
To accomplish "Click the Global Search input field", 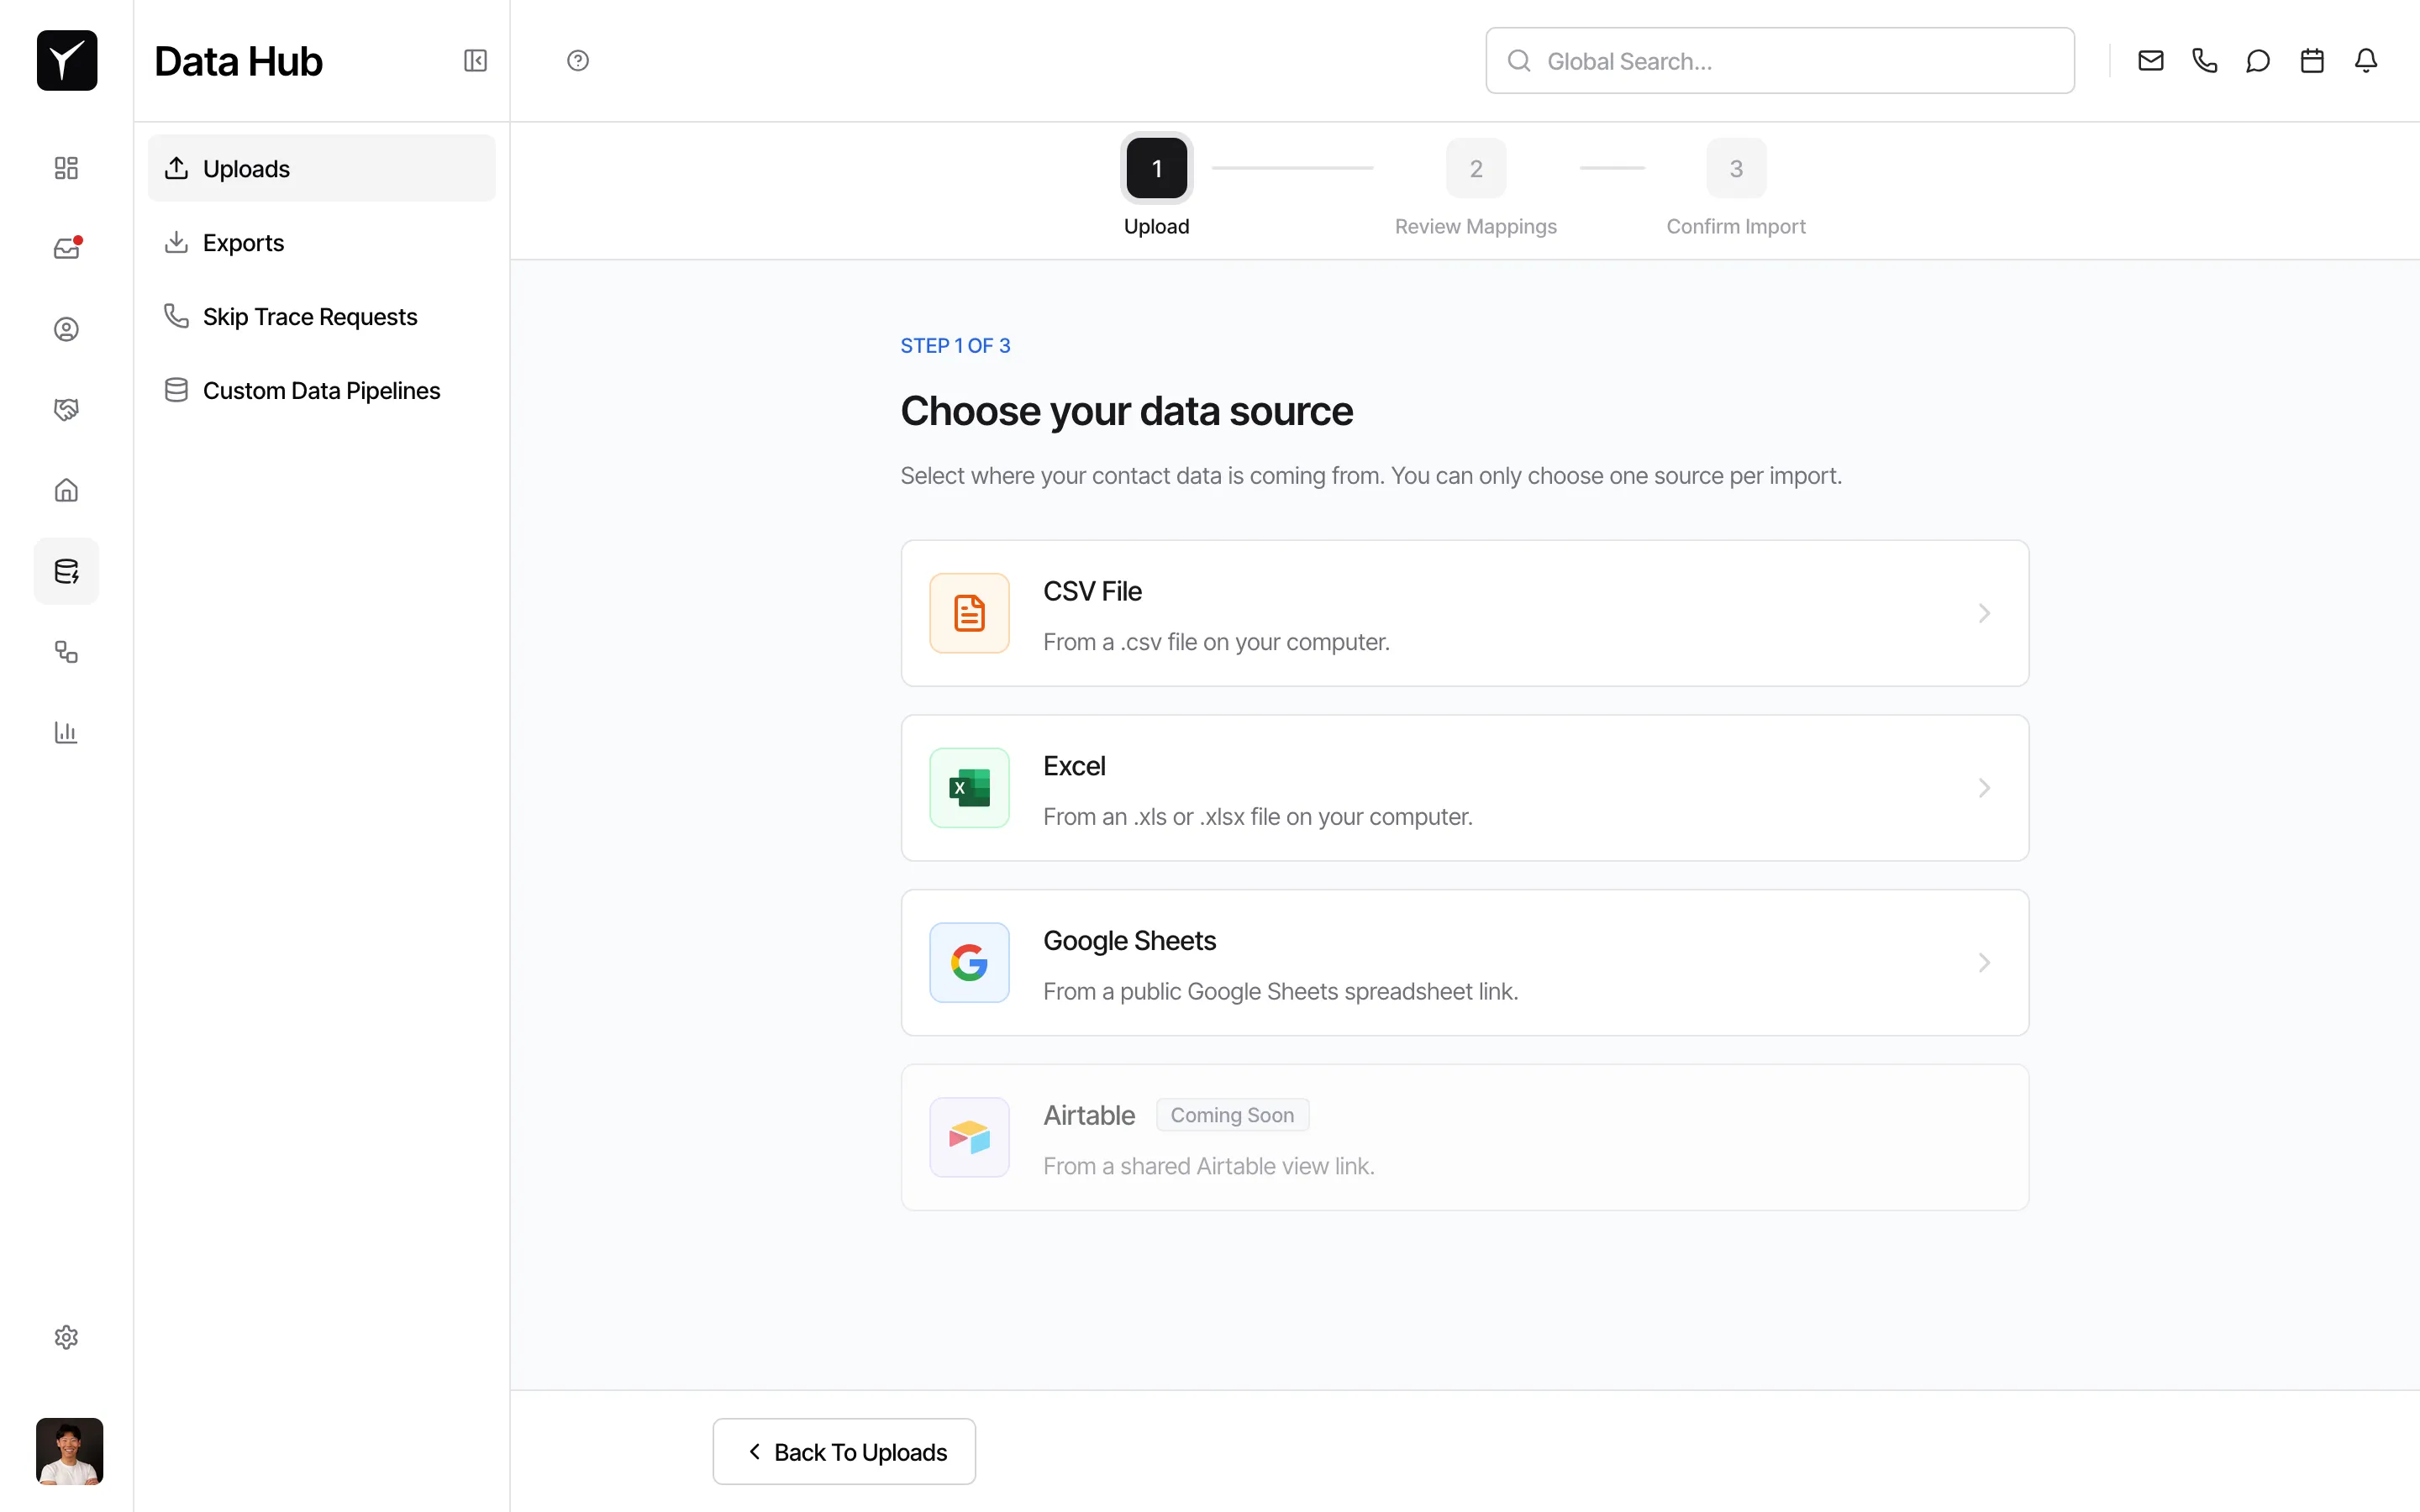I will click(1780, 61).
